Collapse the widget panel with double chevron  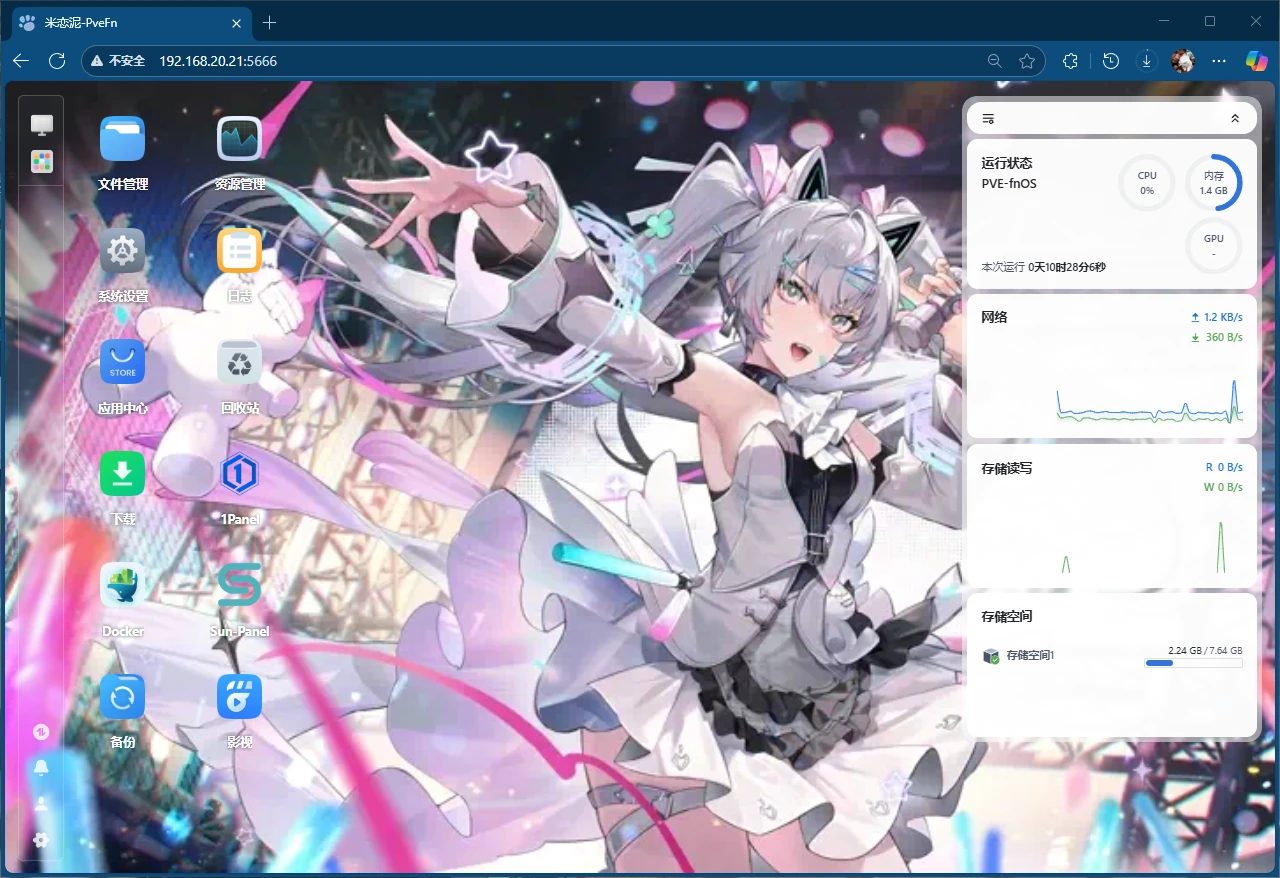coord(1235,119)
